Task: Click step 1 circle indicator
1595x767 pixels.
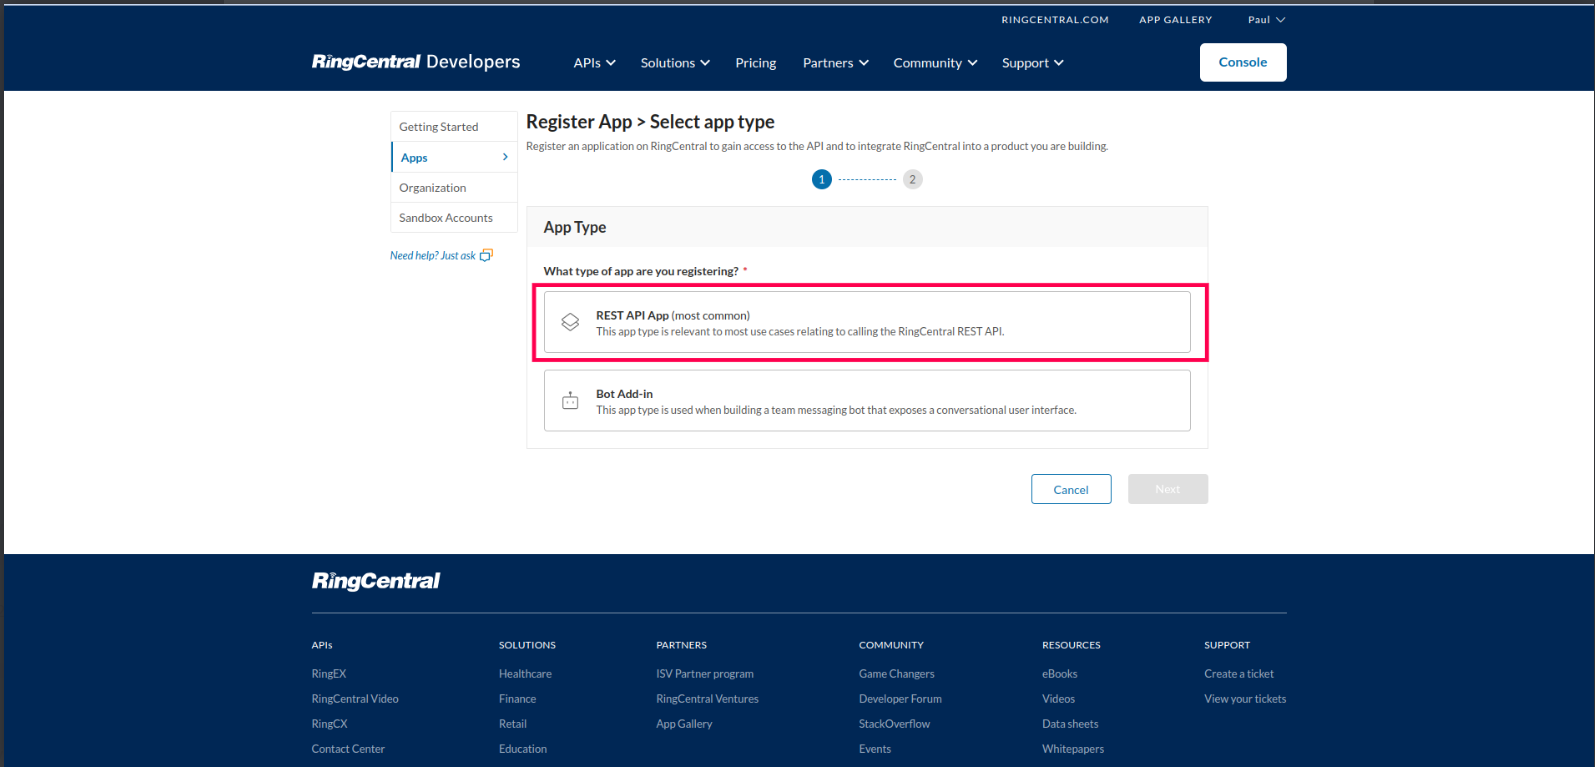Action: (822, 180)
